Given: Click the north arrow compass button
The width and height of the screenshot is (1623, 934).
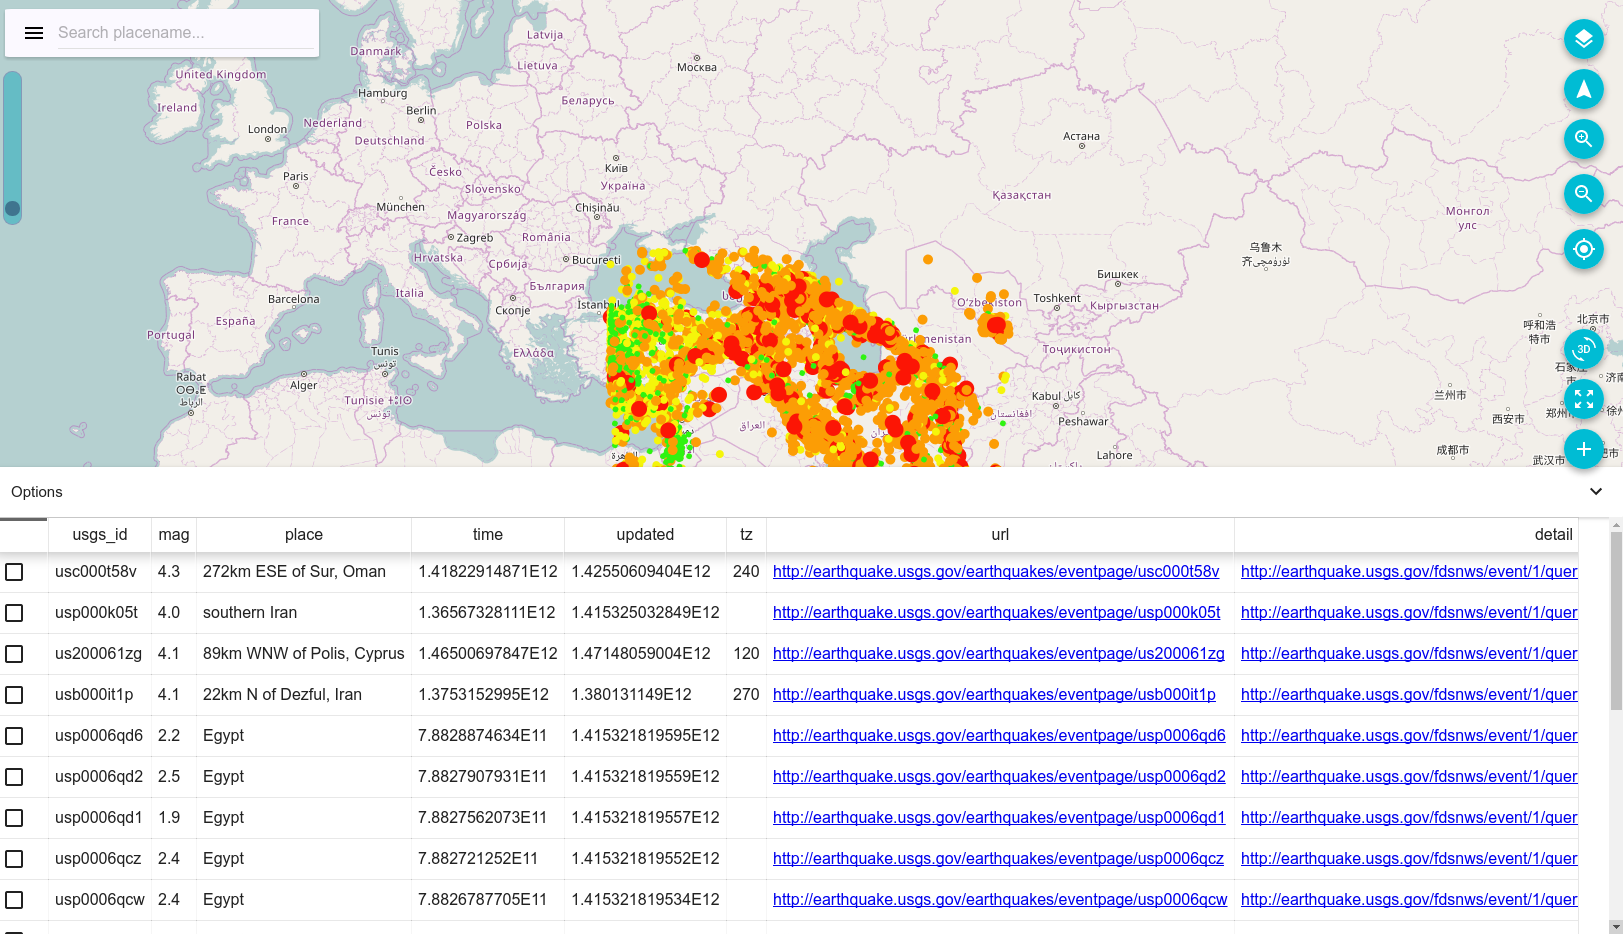Looking at the screenshot, I should 1583,89.
